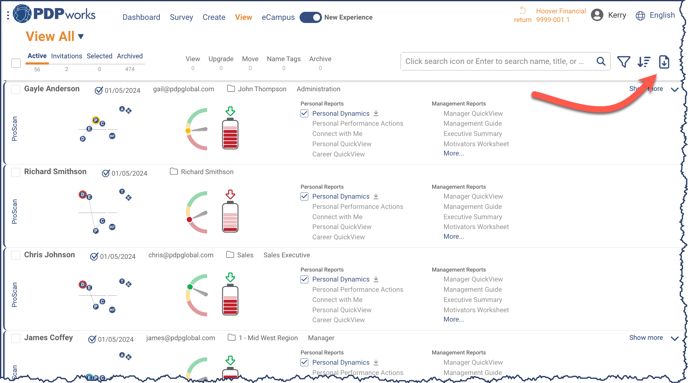Open the Create menu
The height and width of the screenshot is (383, 688).
[214, 17]
